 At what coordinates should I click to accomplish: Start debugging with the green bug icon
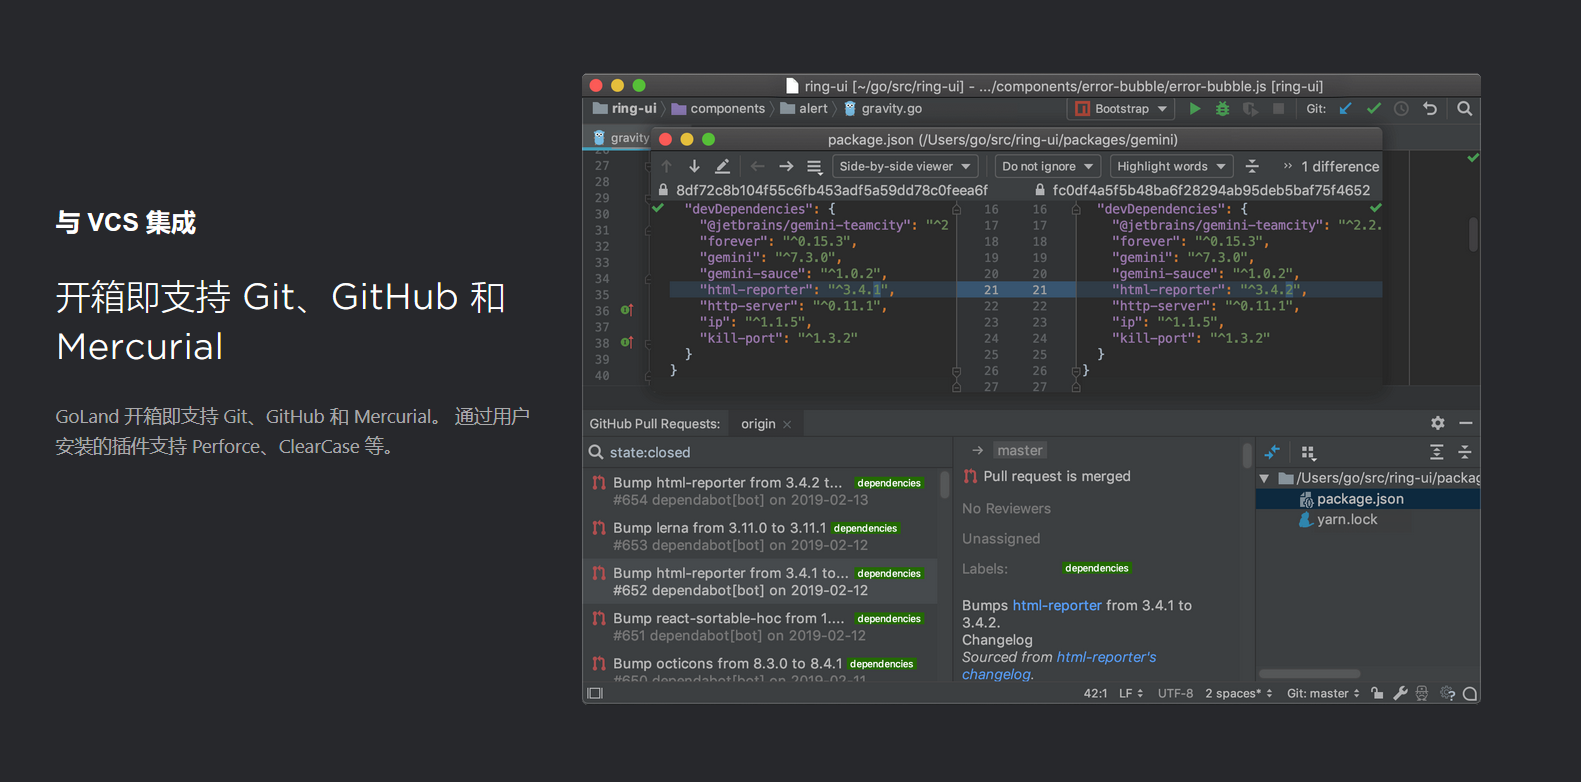click(1222, 109)
